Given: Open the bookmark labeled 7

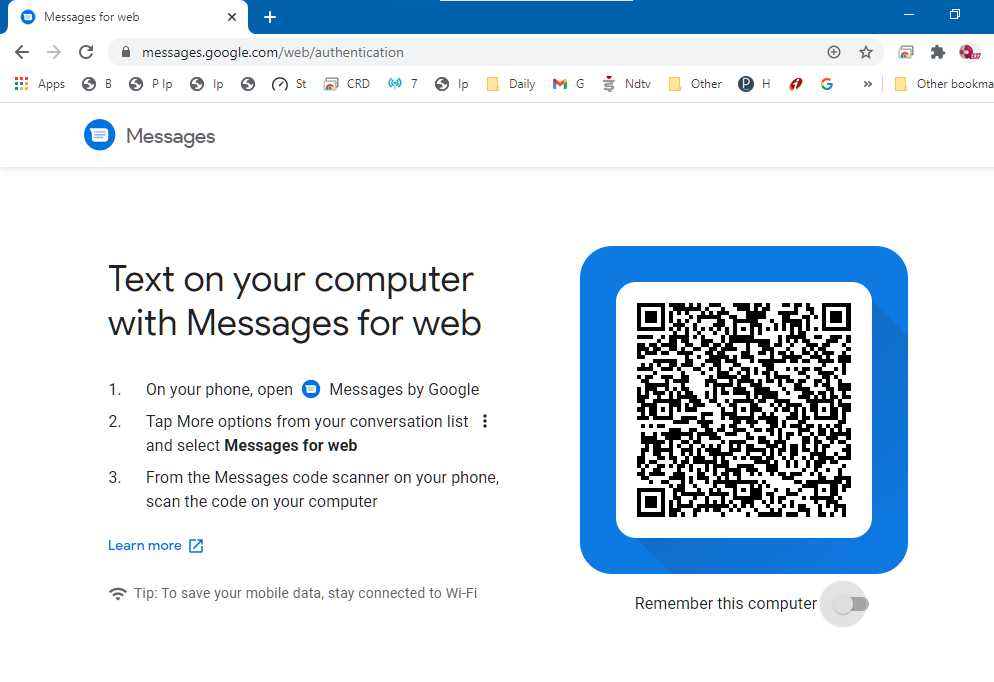Looking at the screenshot, I should (x=403, y=84).
